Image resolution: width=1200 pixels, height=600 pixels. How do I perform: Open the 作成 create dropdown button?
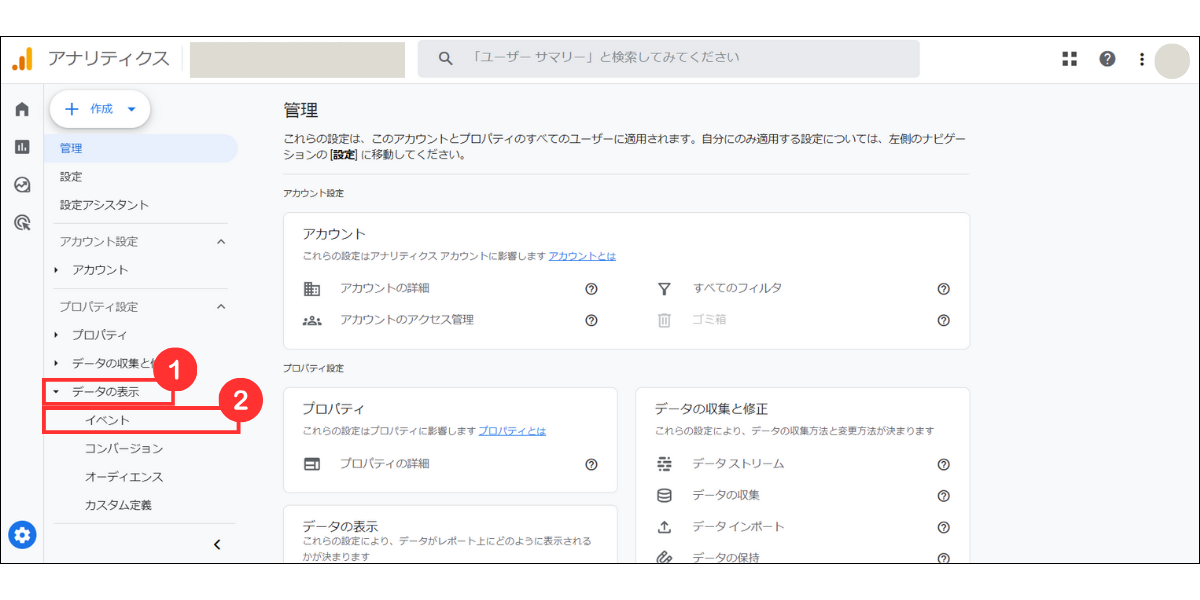point(100,109)
